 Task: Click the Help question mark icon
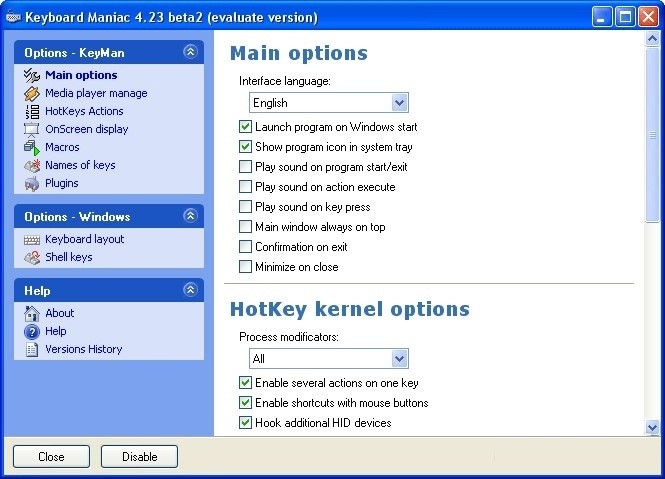point(32,331)
